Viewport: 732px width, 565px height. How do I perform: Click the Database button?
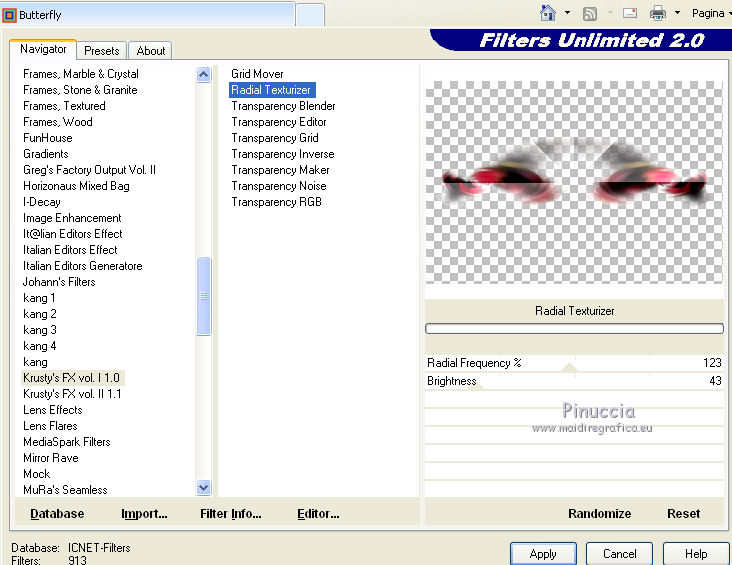[x=57, y=514]
